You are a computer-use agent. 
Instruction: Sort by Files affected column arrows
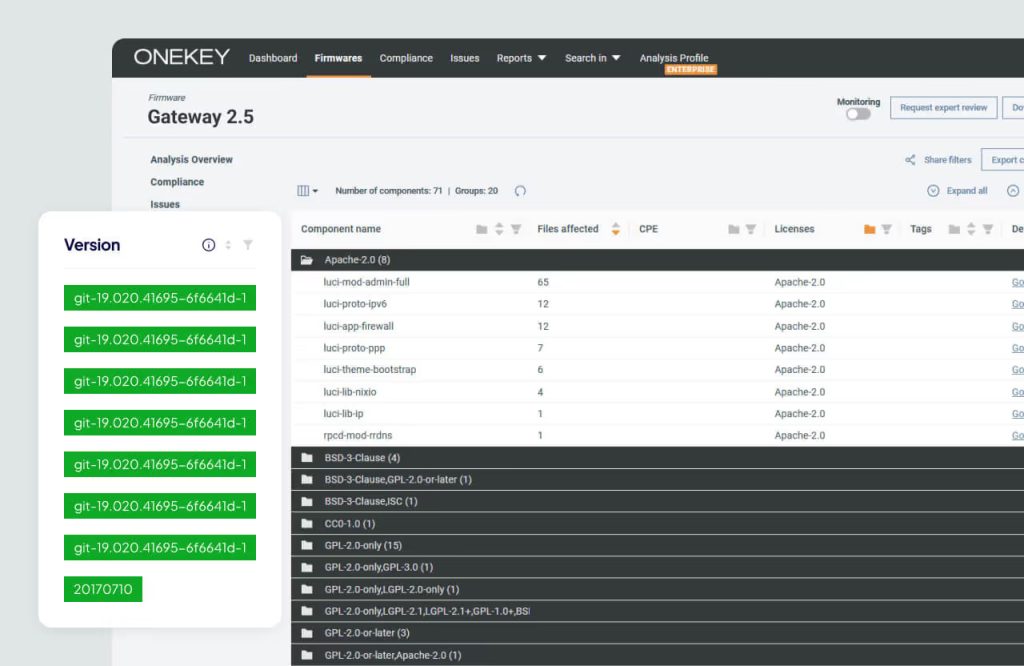(616, 229)
